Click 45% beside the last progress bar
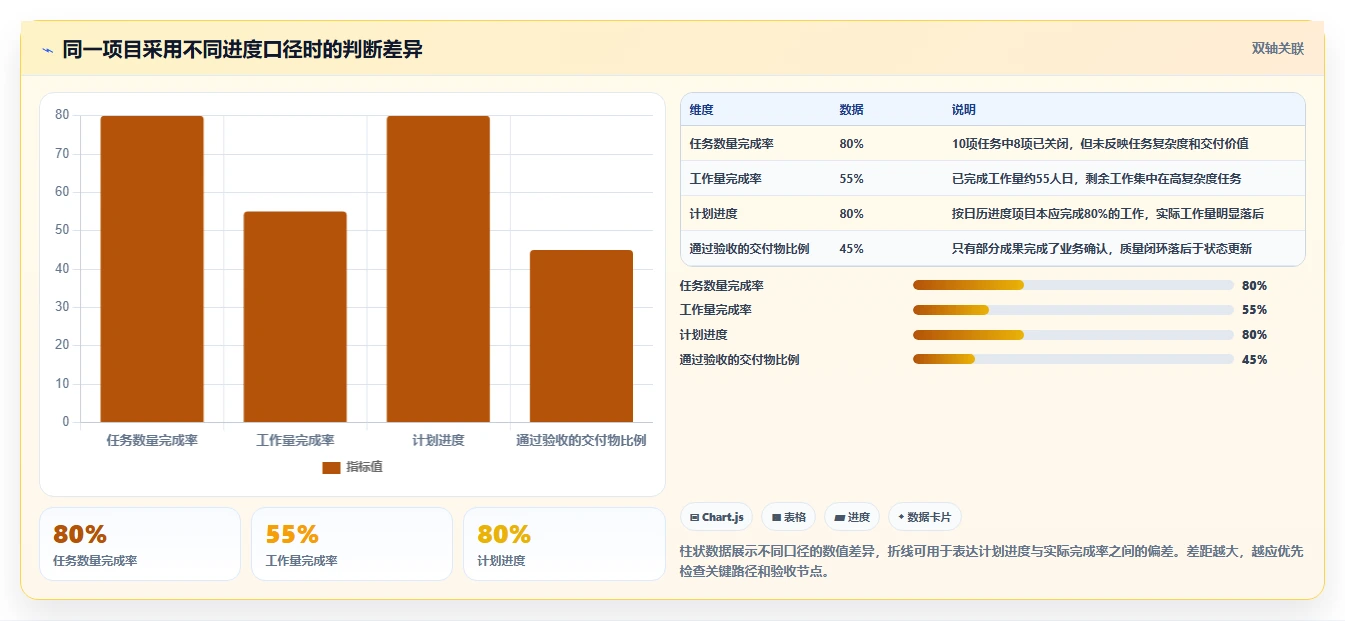1345x621 pixels. (1254, 360)
